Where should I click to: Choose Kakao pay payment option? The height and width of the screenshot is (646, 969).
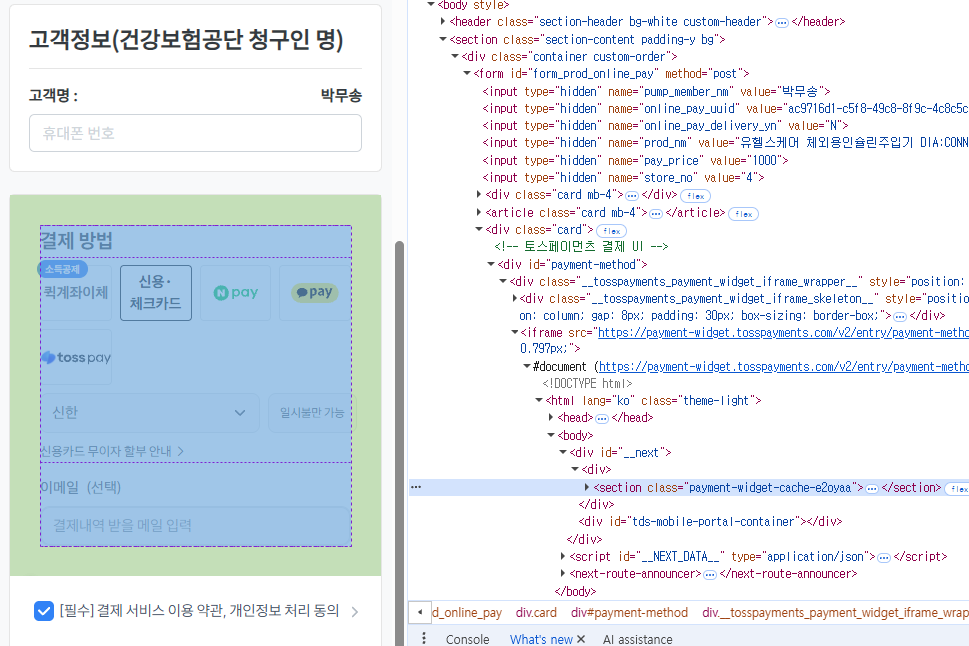pos(315,293)
